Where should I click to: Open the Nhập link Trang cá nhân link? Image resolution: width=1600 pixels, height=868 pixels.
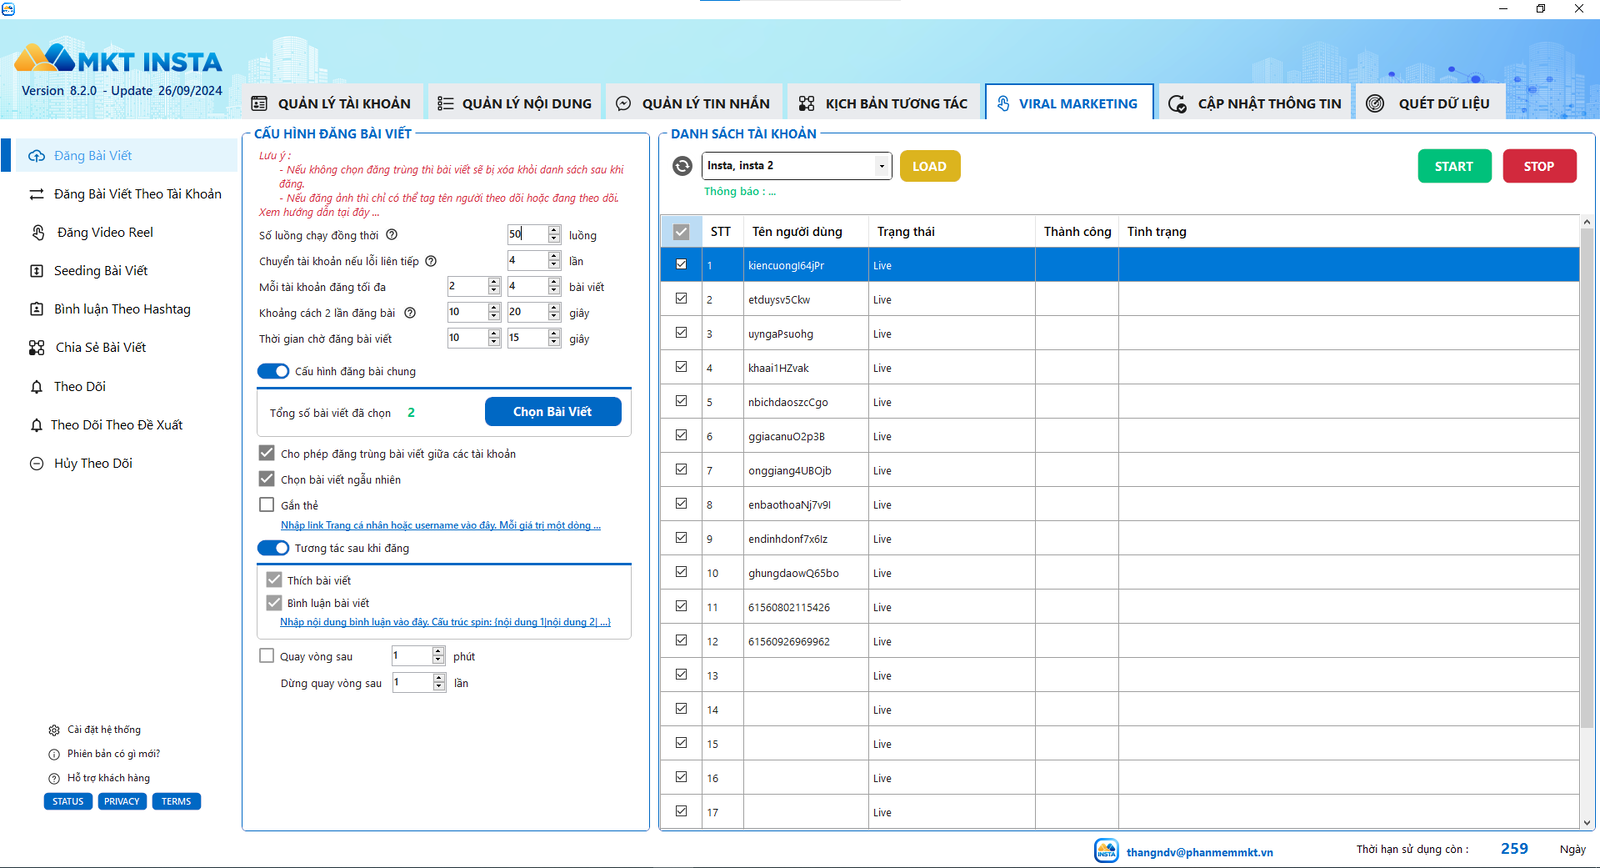click(x=440, y=525)
